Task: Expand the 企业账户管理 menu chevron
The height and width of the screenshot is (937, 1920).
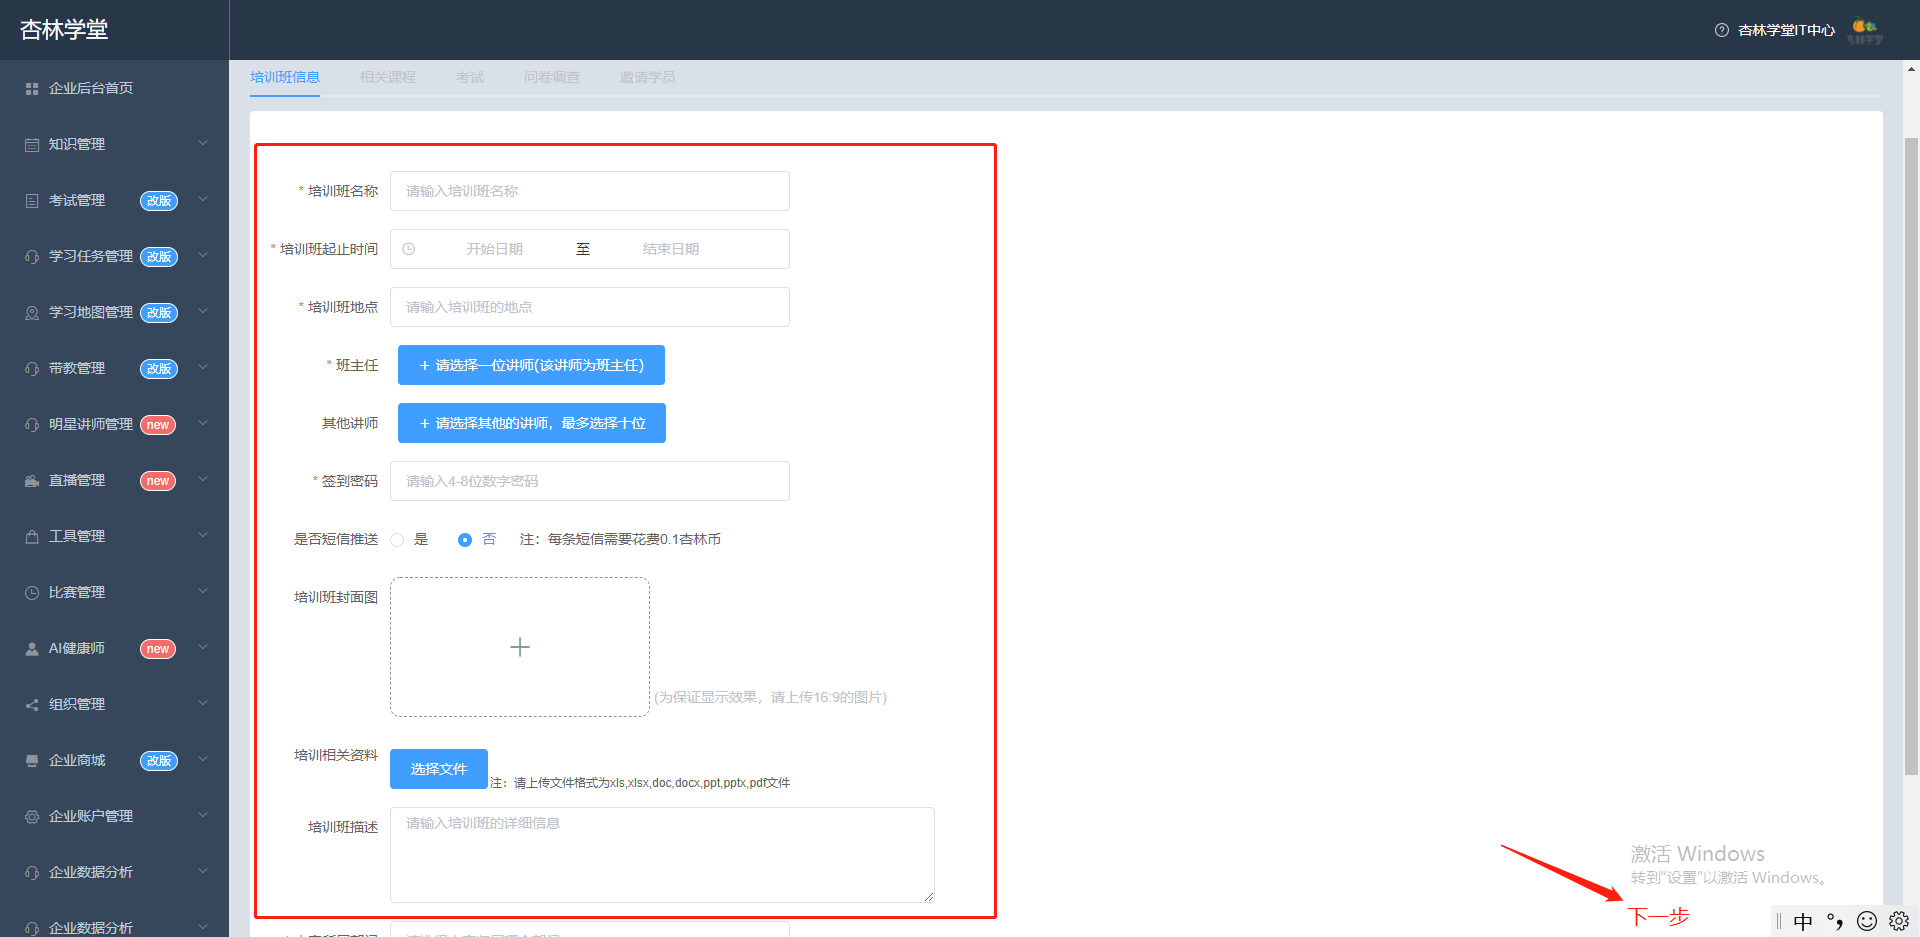Action: [203, 816]
